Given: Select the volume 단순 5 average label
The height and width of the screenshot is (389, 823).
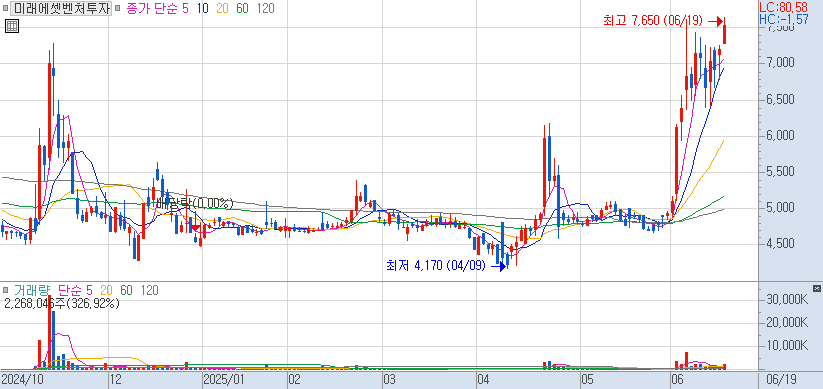Looking at the screenshot, I should coord(75,290).
